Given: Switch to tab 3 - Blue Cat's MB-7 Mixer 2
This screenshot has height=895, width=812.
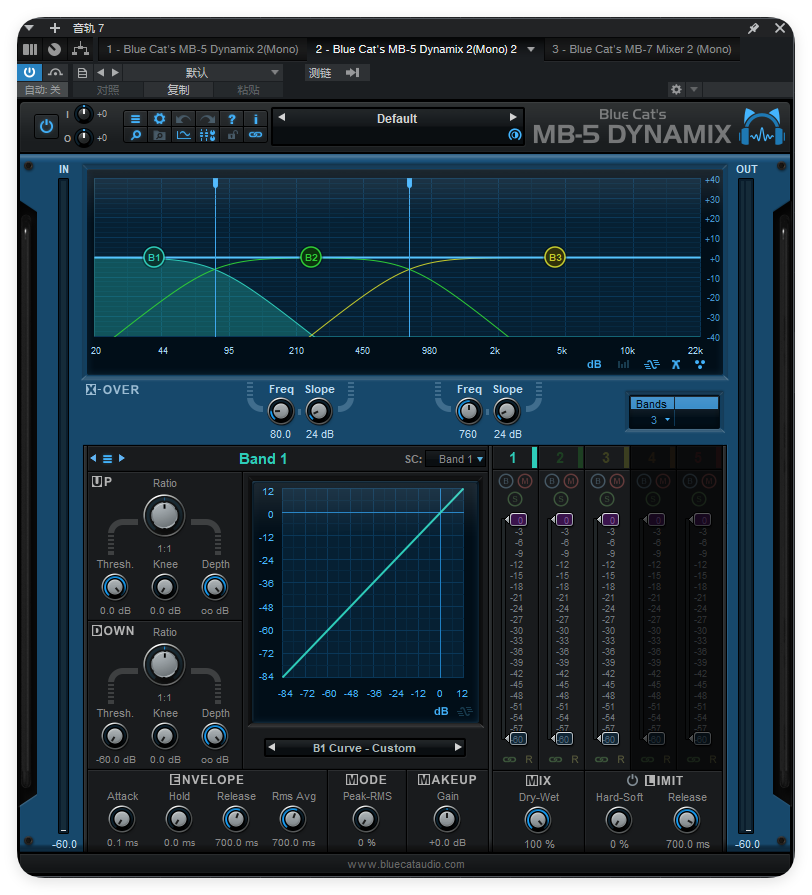Looking at the screenshot, I should [641, 50].
